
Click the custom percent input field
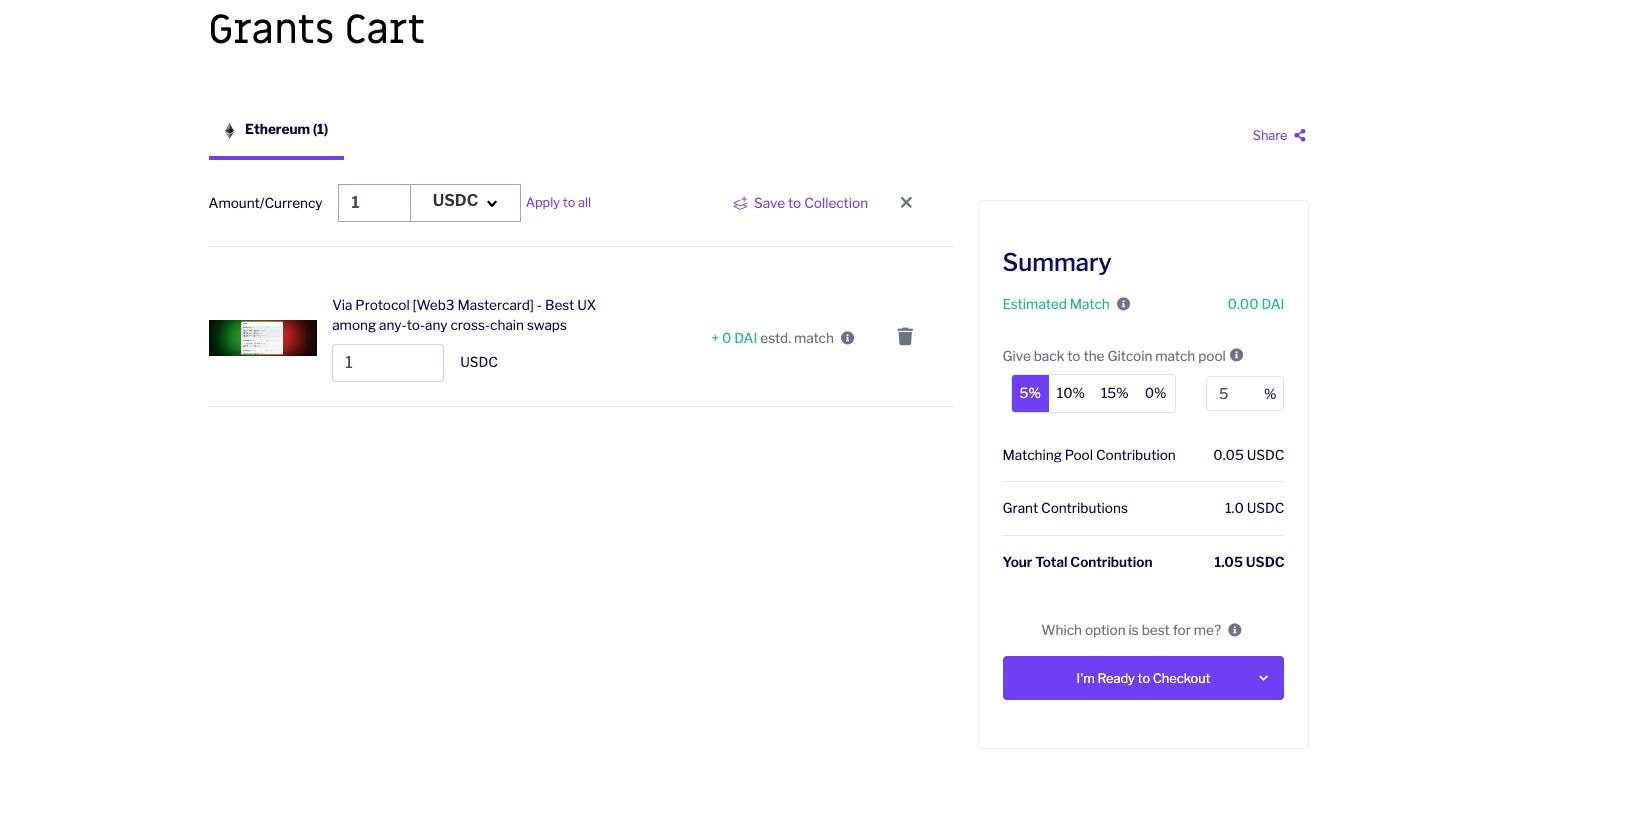[x=1244, y=394]
